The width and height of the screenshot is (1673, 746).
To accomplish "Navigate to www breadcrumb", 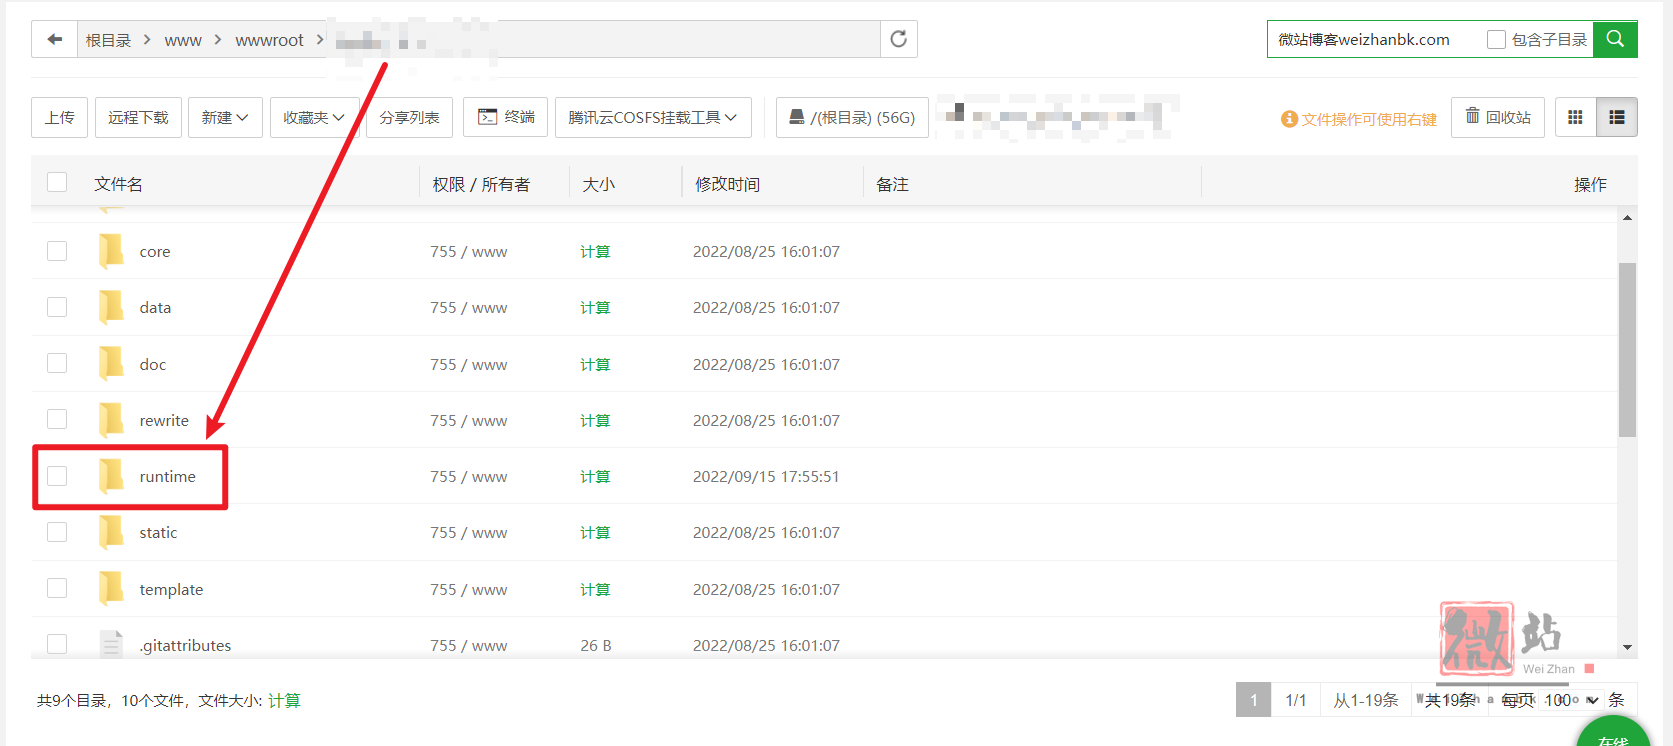I will [x=183, y=40].
